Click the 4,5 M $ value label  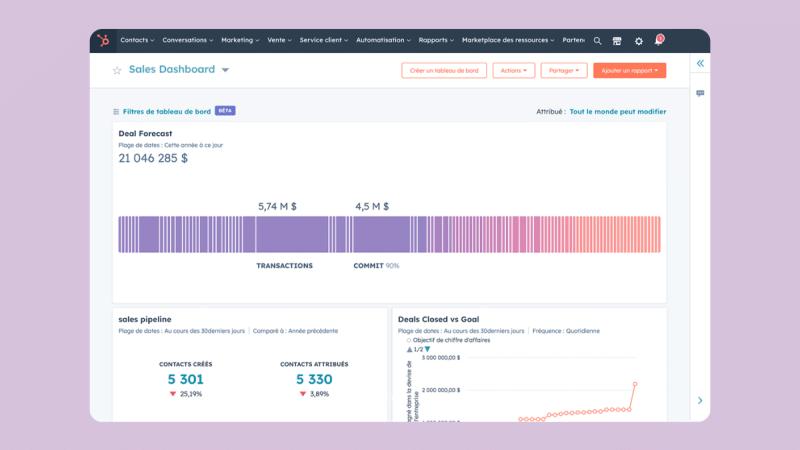(372, 207)
